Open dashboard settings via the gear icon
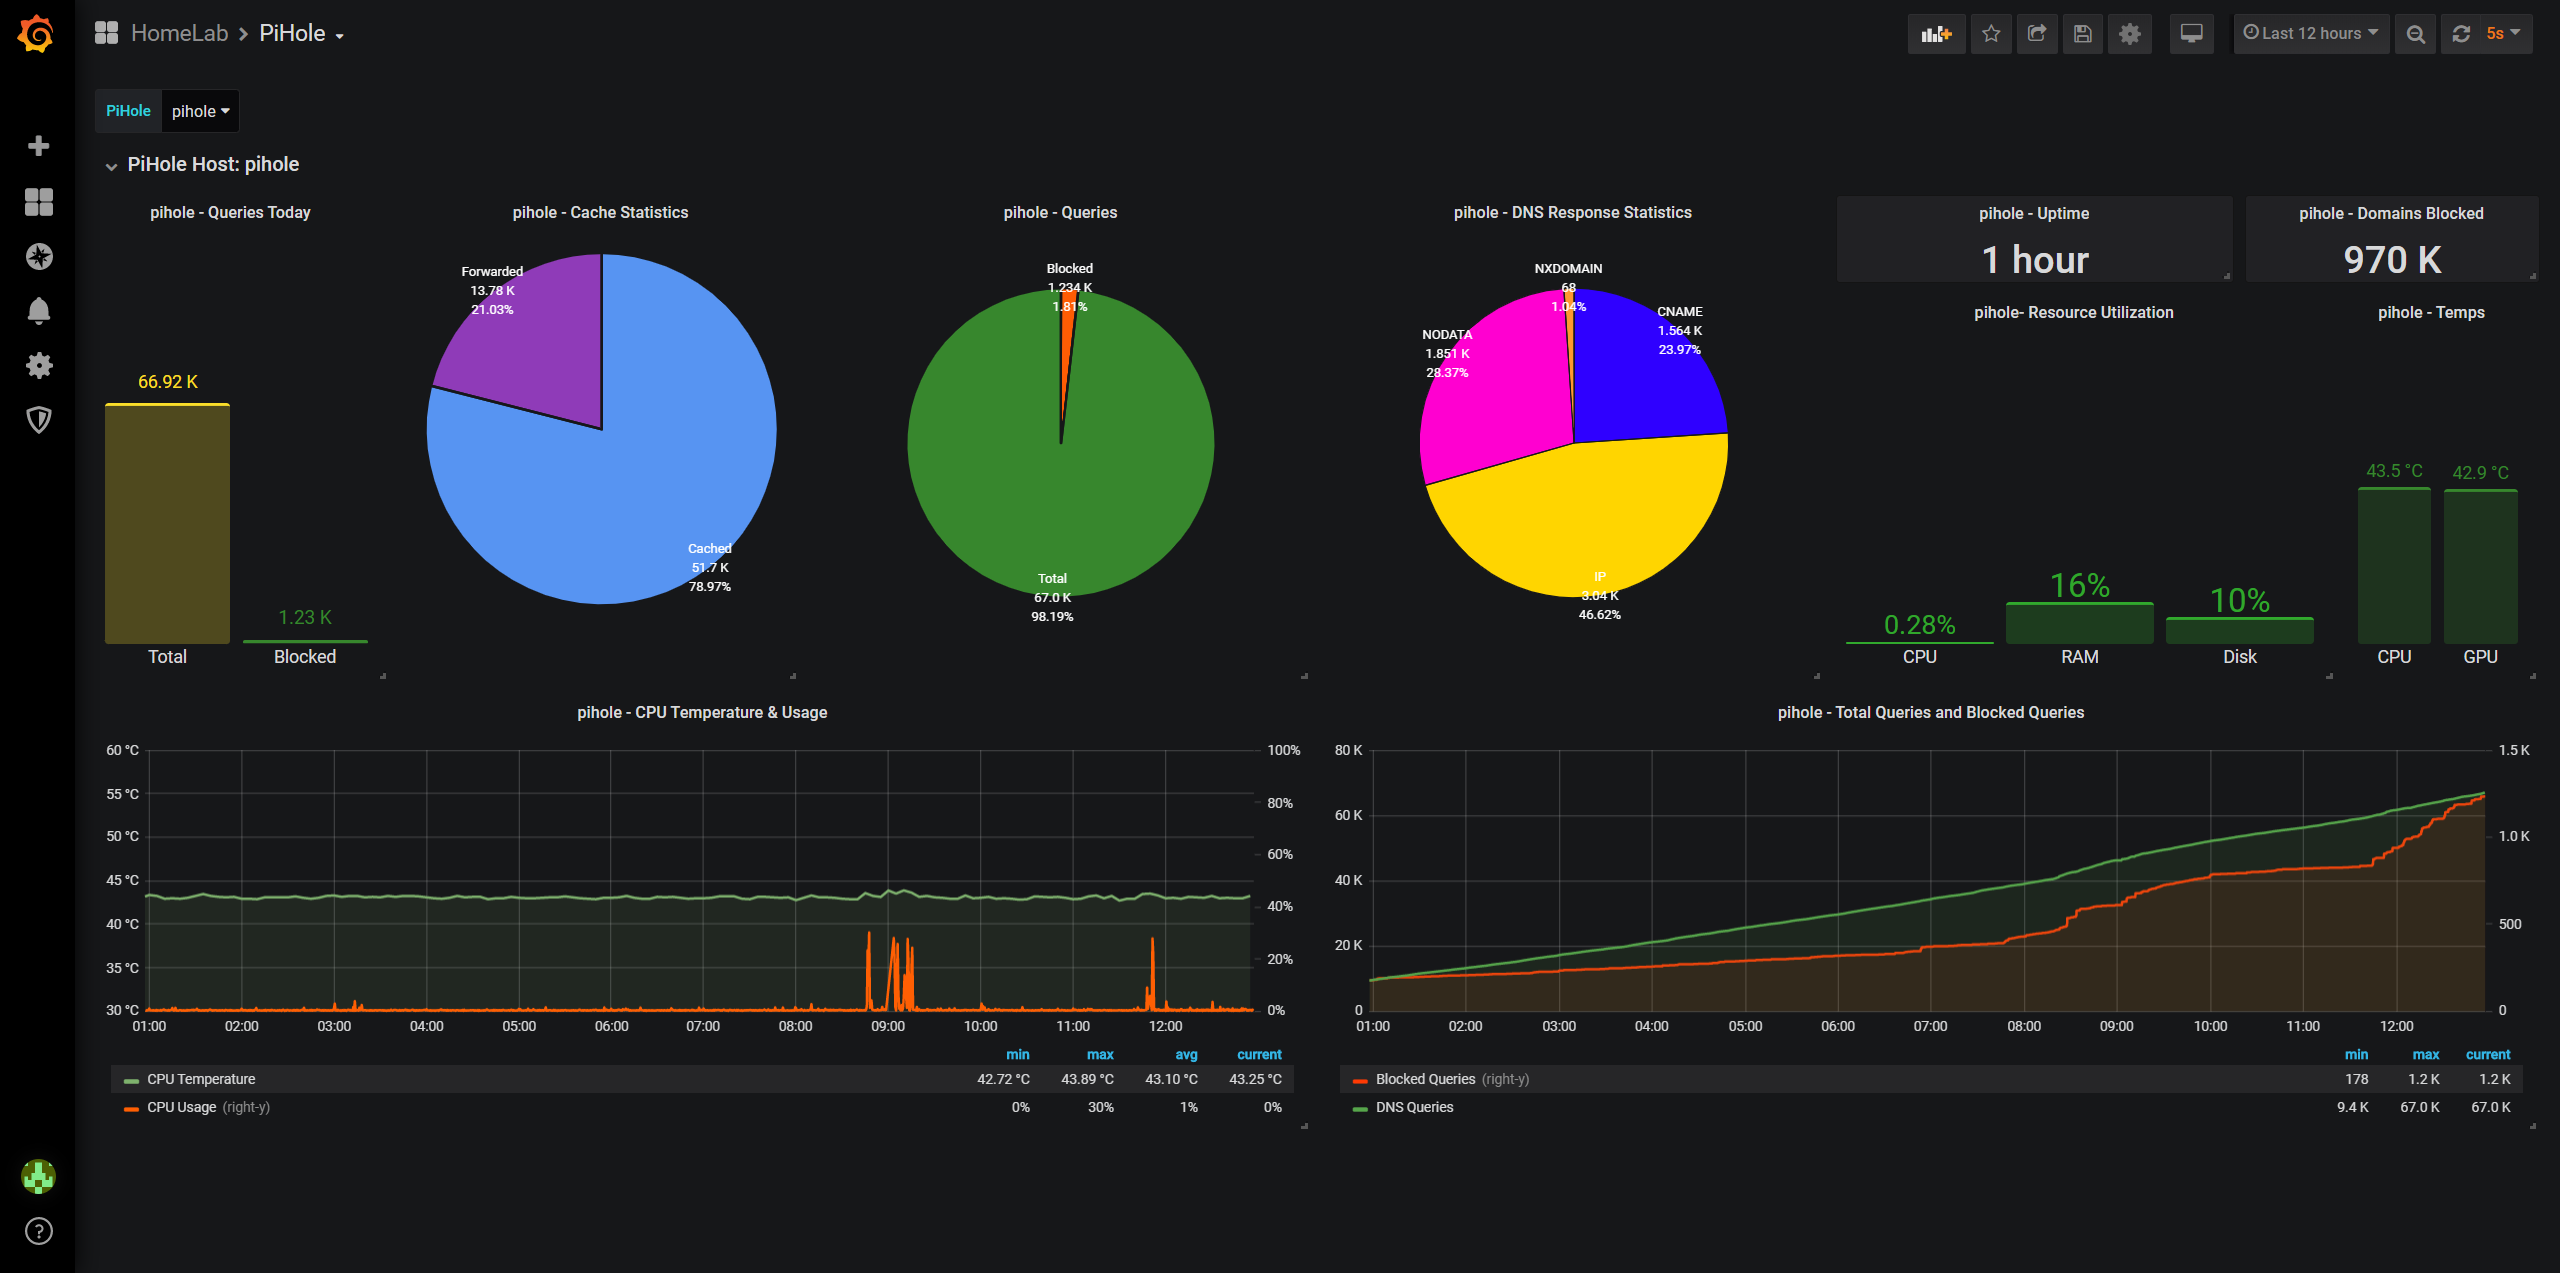Screen dimensions: 2560x1273 point(2129,33)
